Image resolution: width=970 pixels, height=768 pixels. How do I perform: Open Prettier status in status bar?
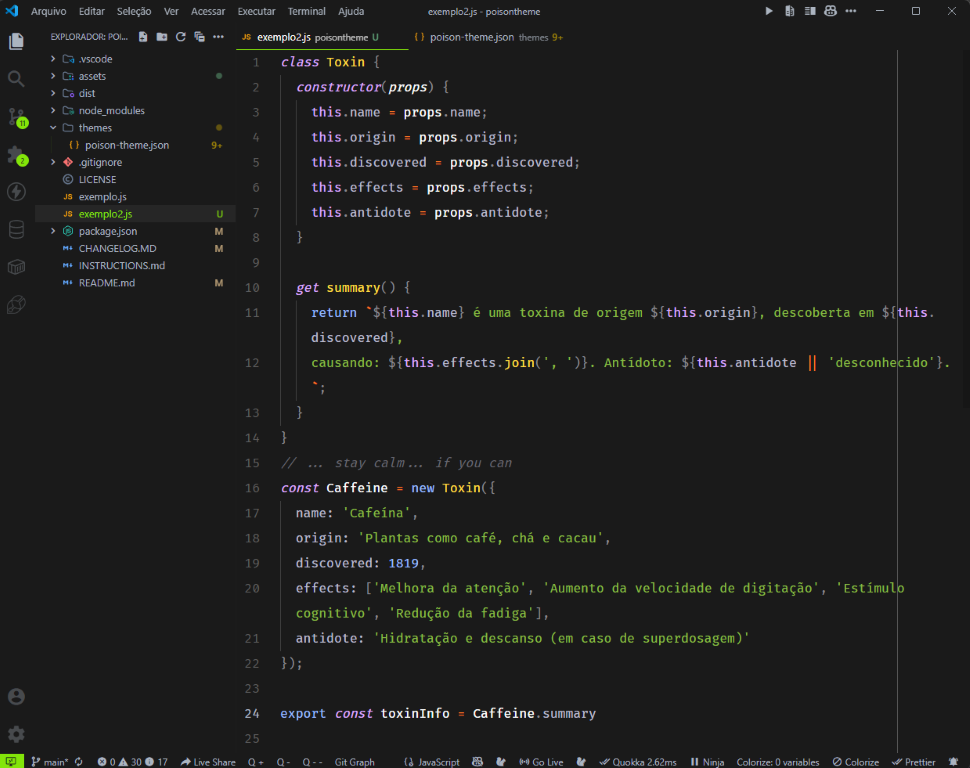[x=914, y=762]
